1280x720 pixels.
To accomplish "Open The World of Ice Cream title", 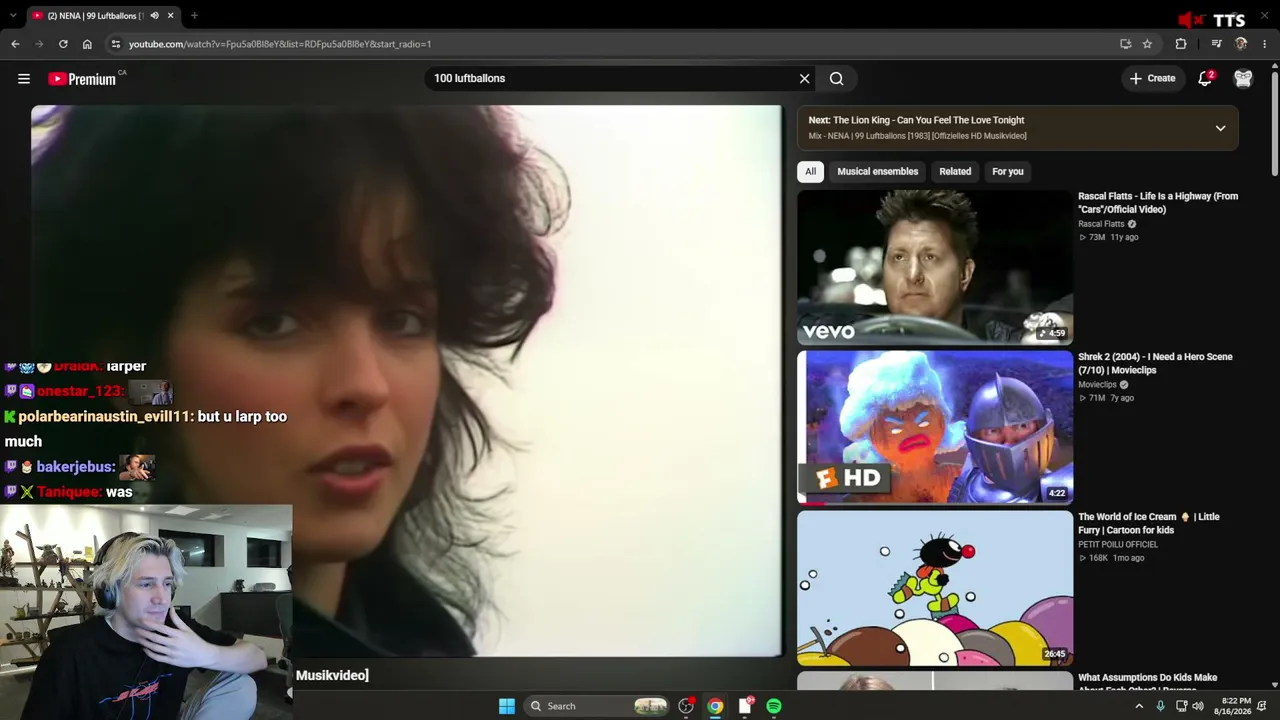I will point(1149,523).
